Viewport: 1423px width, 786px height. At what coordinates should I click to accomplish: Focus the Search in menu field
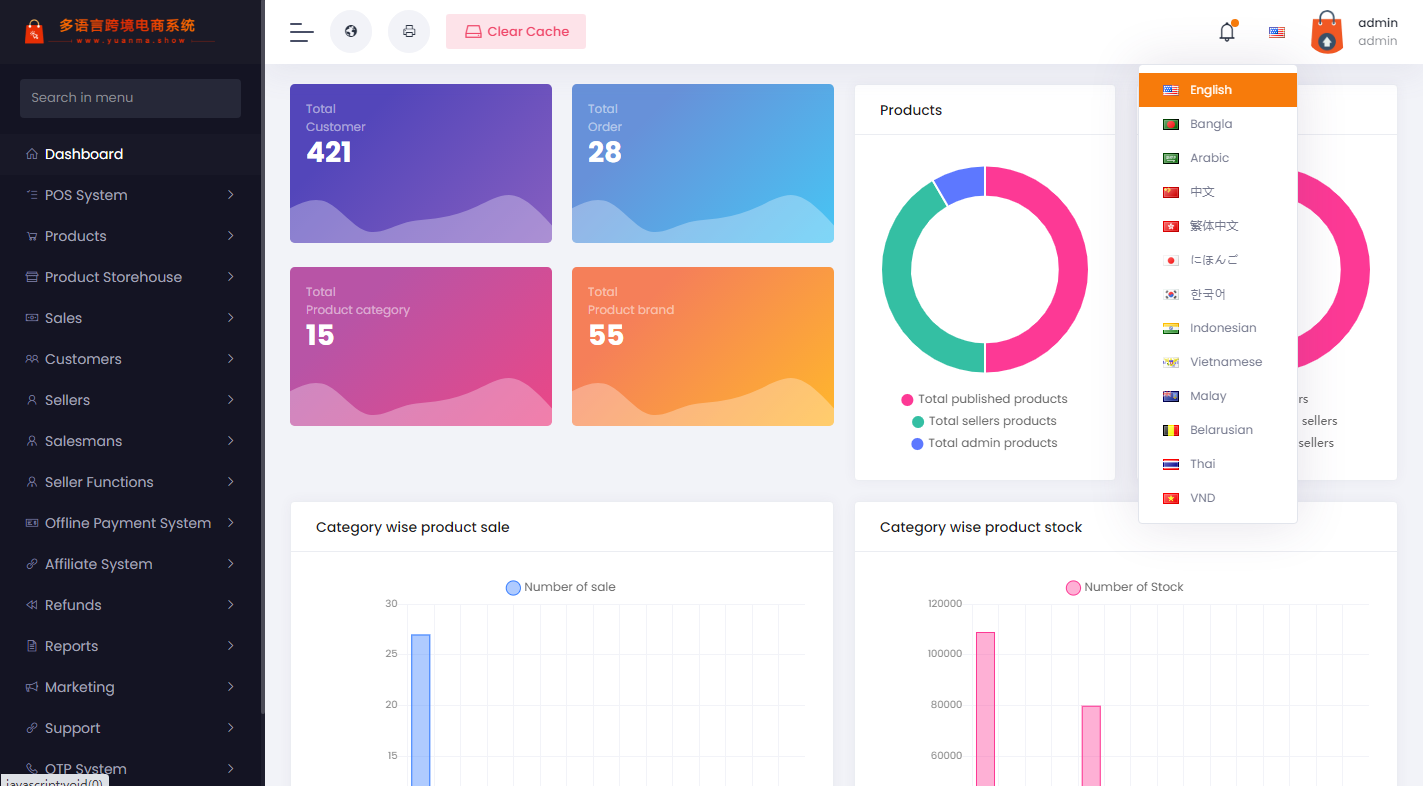pos(130,98)
